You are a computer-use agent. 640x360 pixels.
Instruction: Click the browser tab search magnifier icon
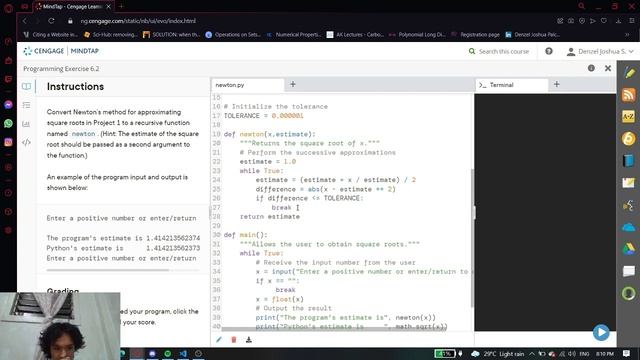click(x=581, y=6)
